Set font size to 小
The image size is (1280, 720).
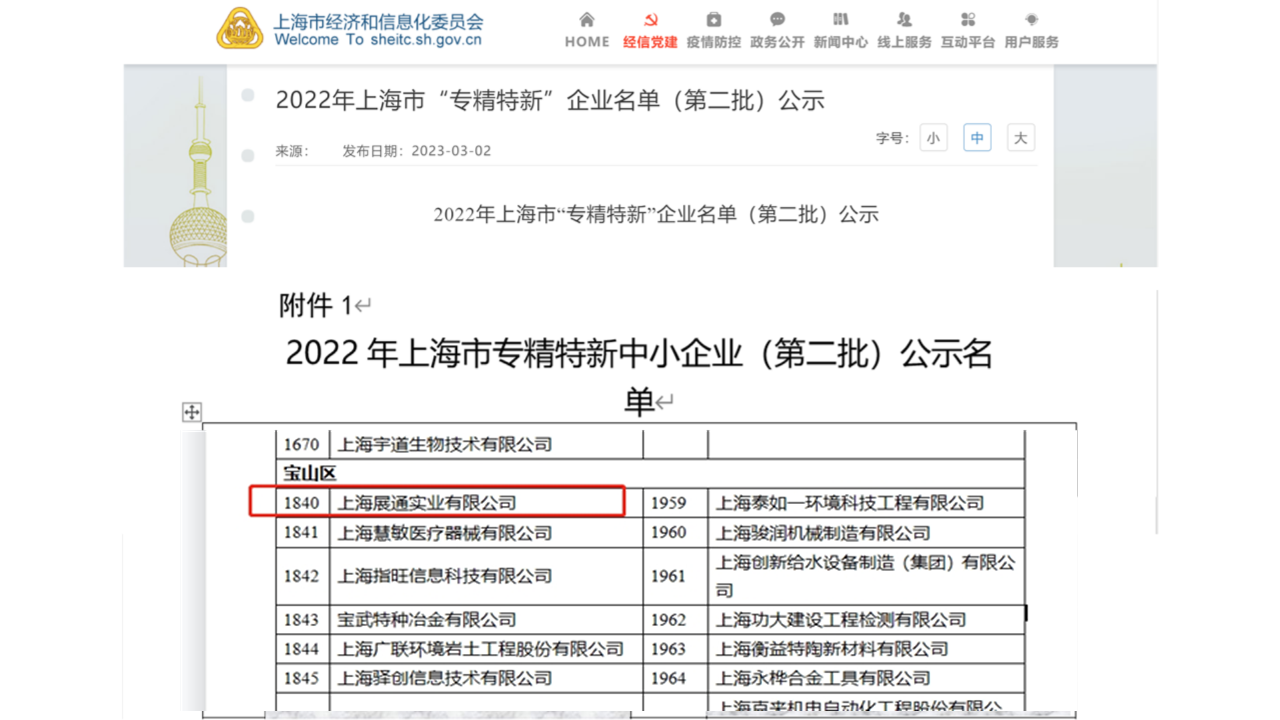[x=933, y=138]
